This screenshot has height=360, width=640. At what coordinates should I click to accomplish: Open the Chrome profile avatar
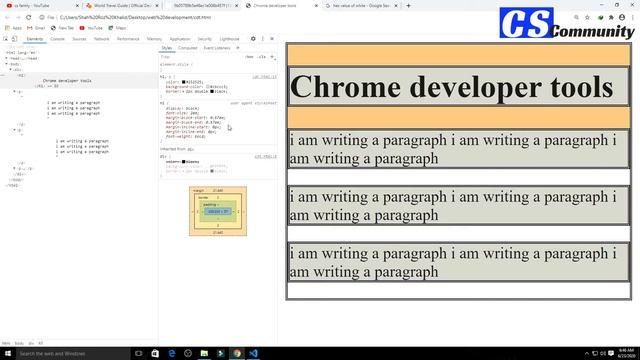tap(622, 18)
